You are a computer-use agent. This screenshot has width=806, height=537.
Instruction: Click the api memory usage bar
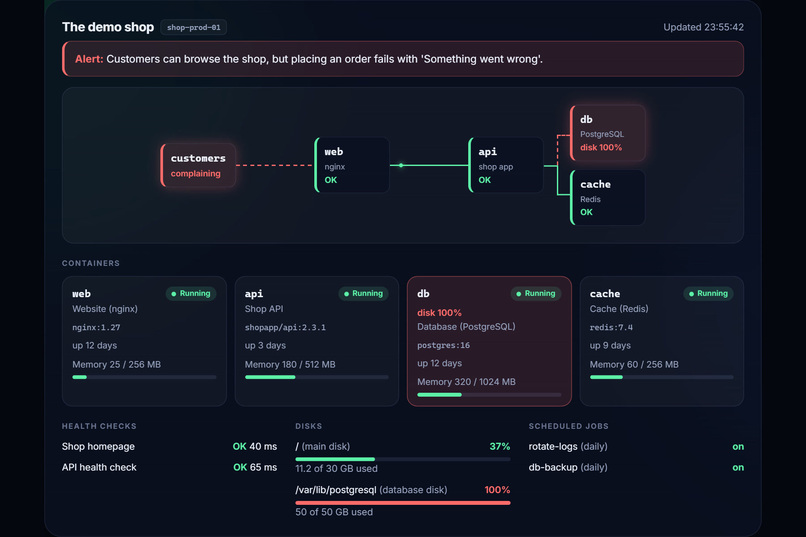(x=317, y=377)
